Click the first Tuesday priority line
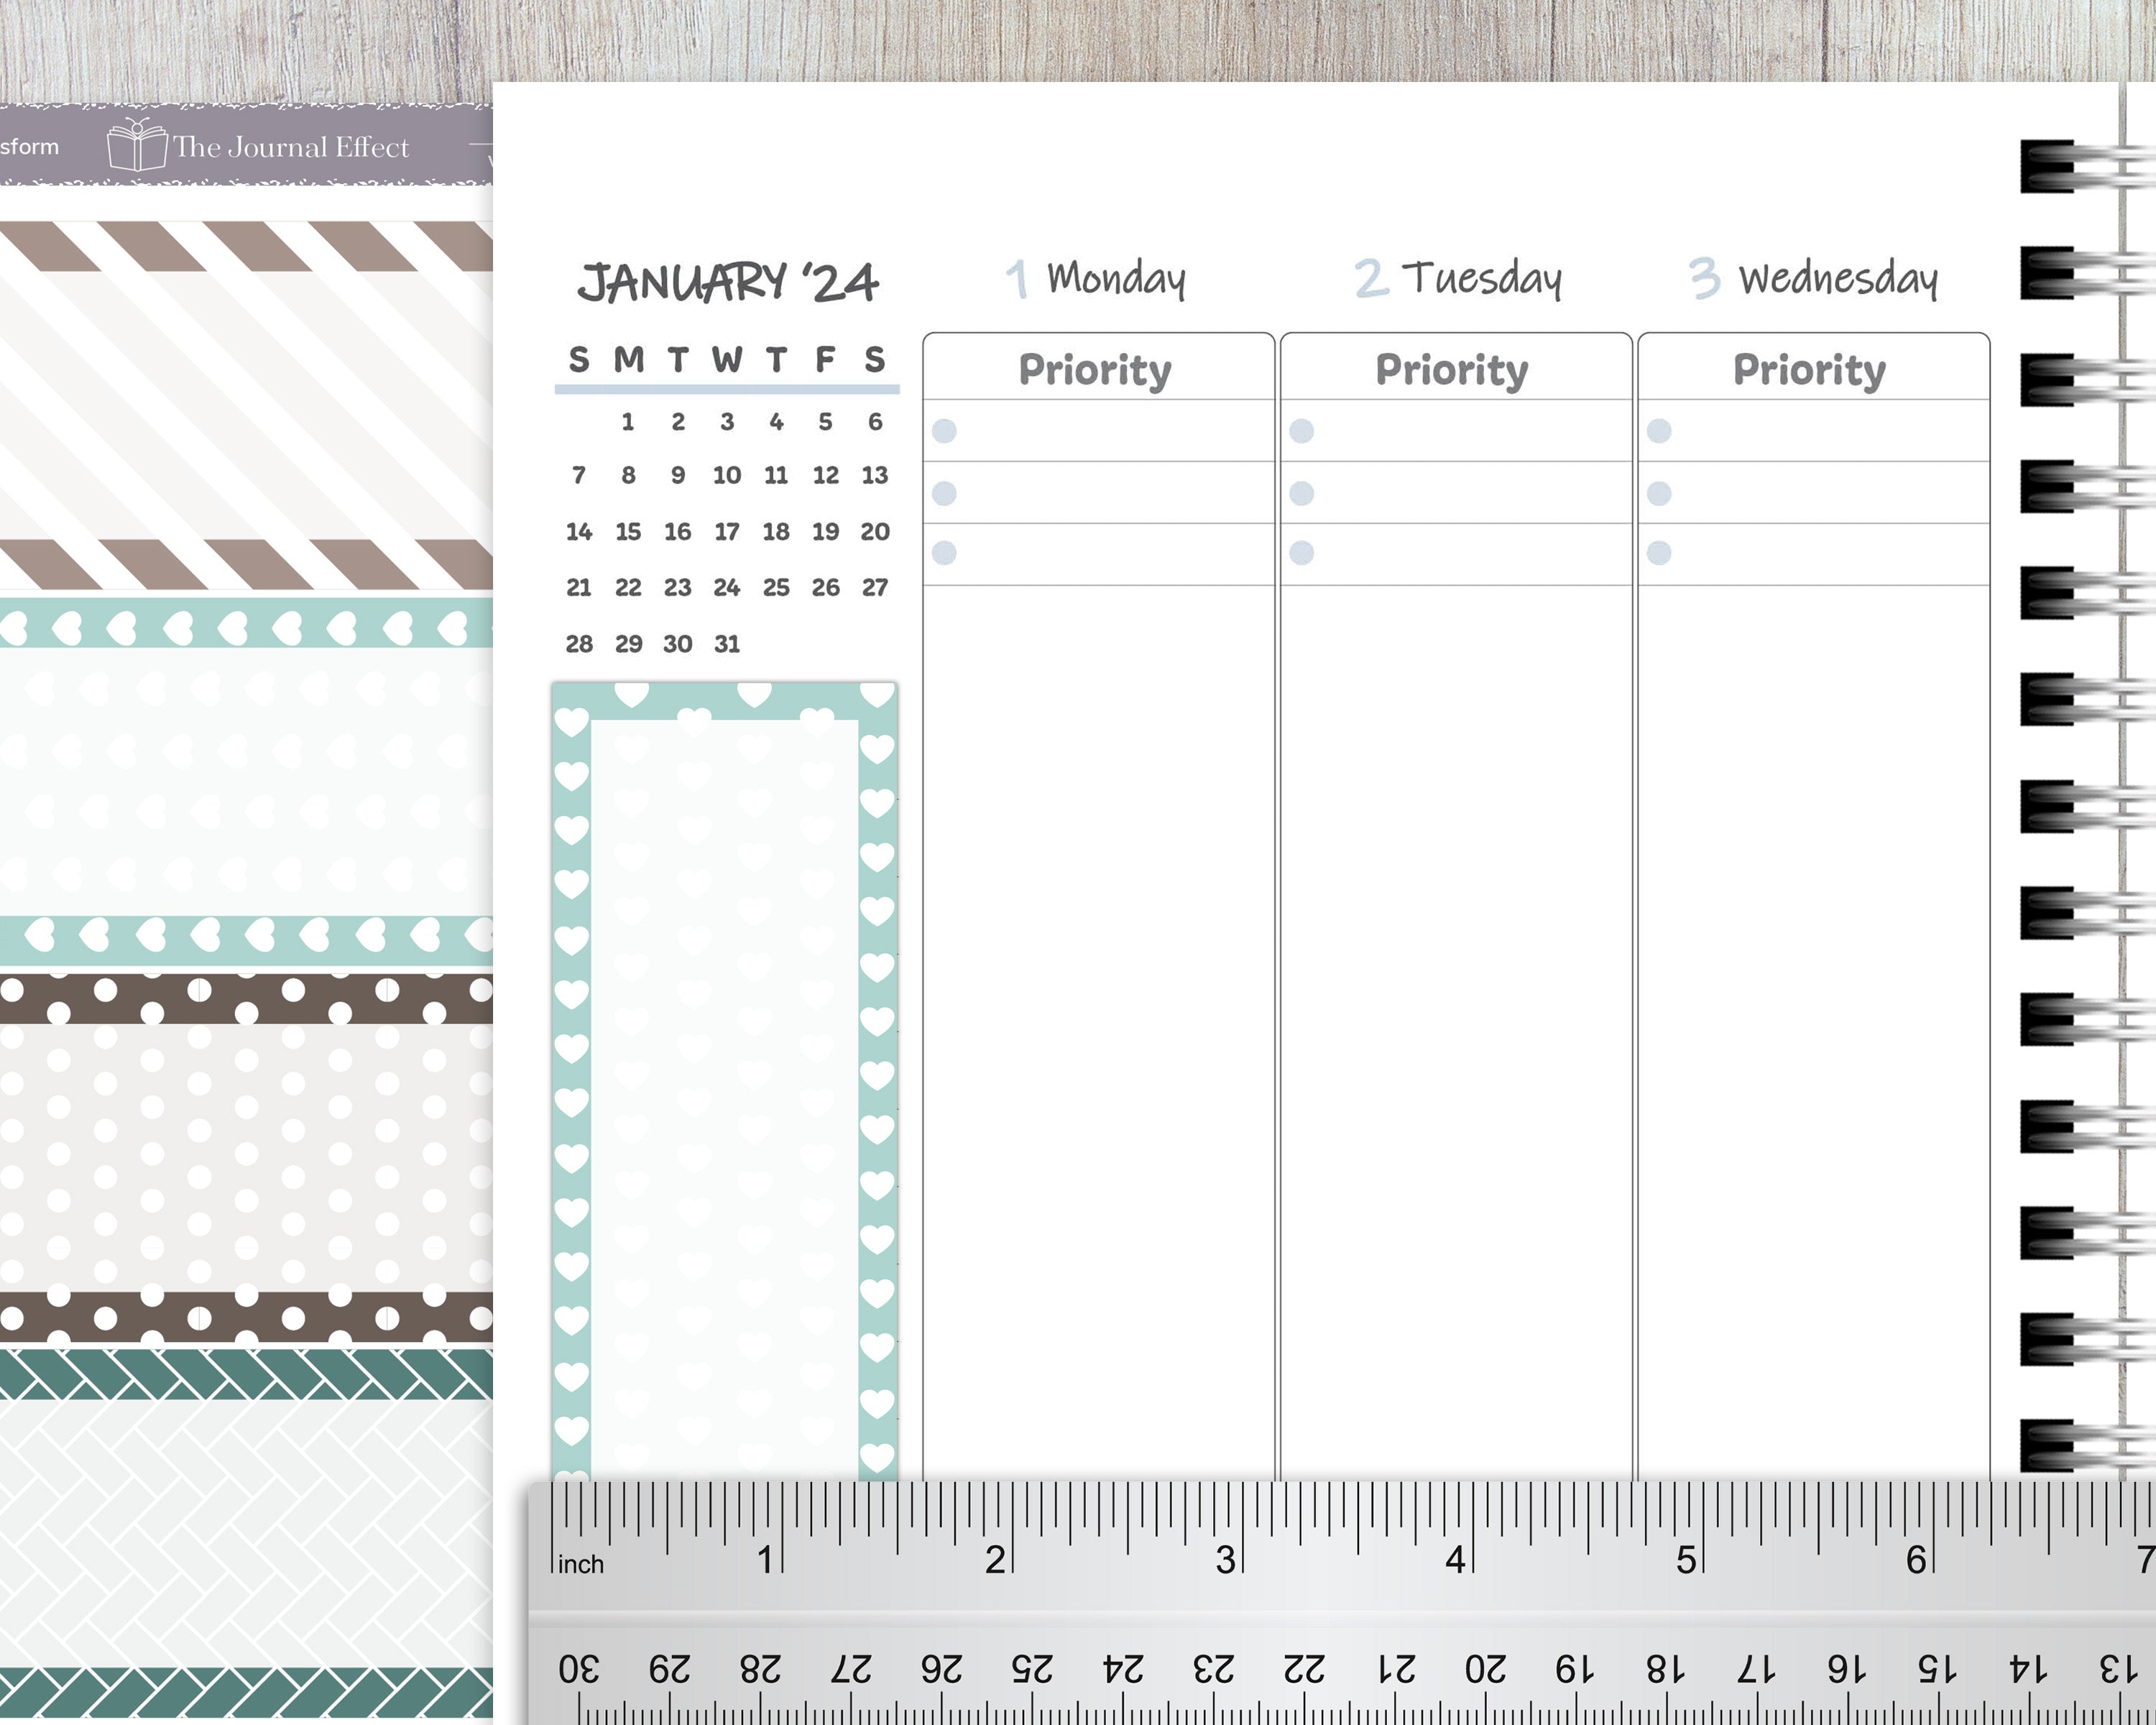This screenshot has height=1725, width=2156. pos(1456,431)
